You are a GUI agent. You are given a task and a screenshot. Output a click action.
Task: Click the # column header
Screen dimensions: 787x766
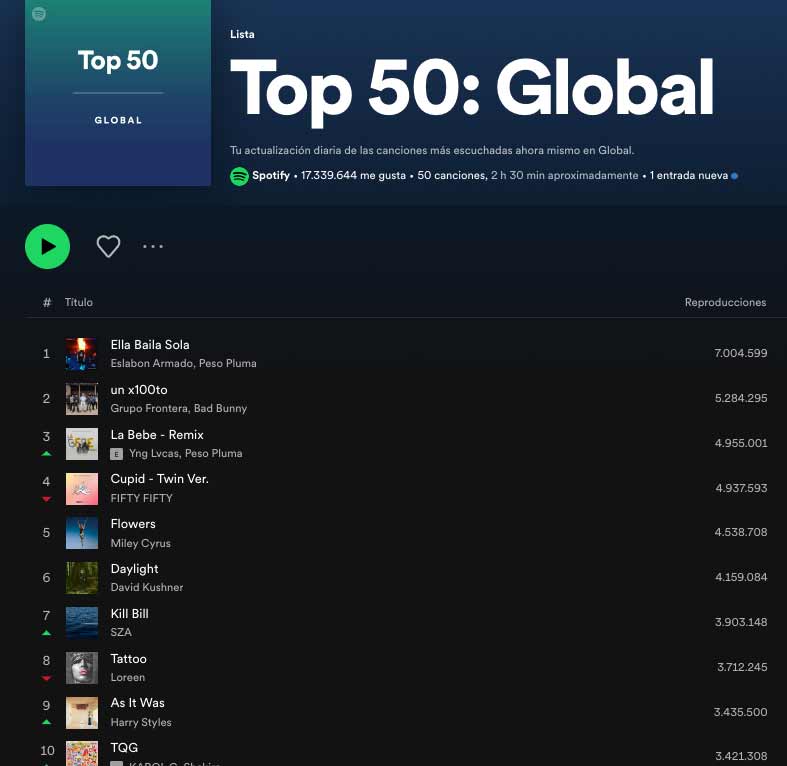[x=47, y=302]
